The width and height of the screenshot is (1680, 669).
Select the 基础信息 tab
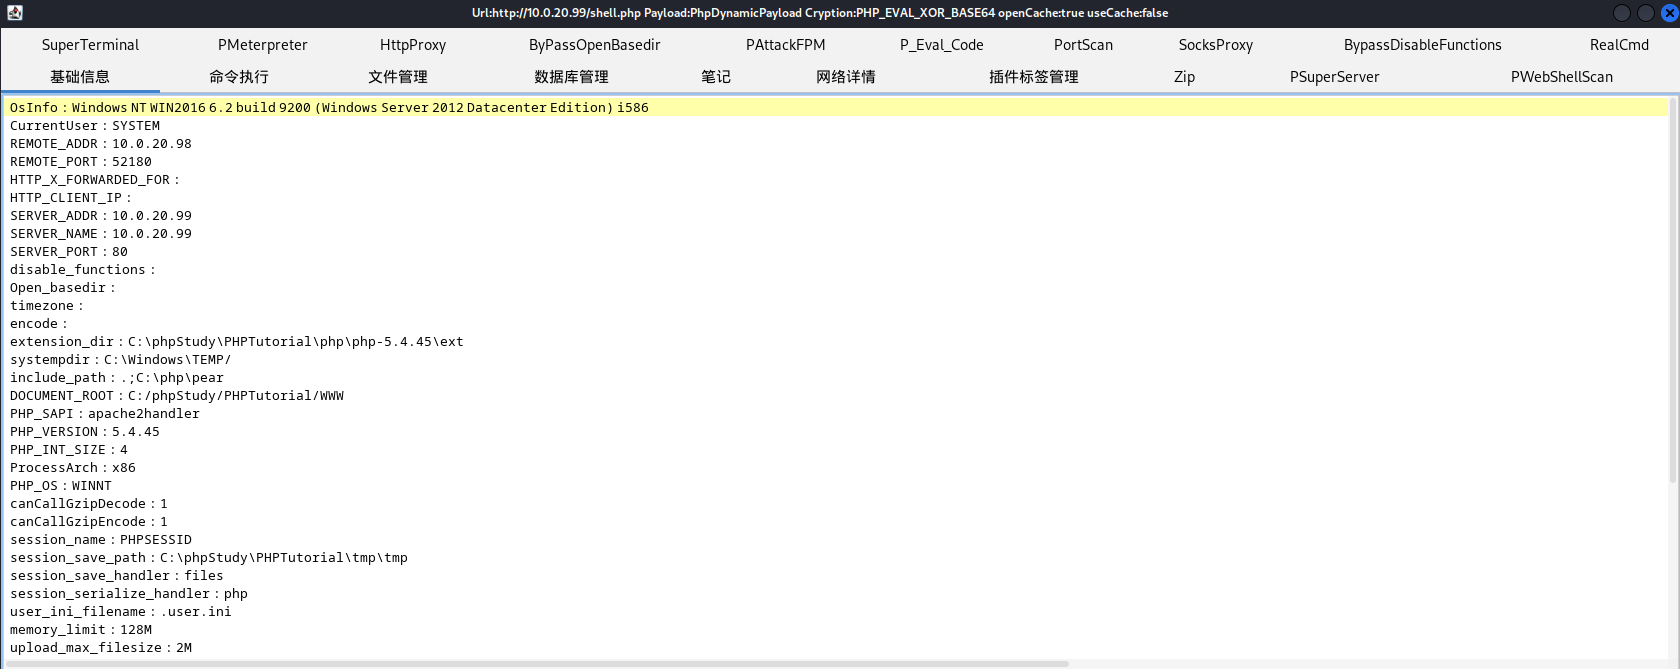(x=80, y=77)
